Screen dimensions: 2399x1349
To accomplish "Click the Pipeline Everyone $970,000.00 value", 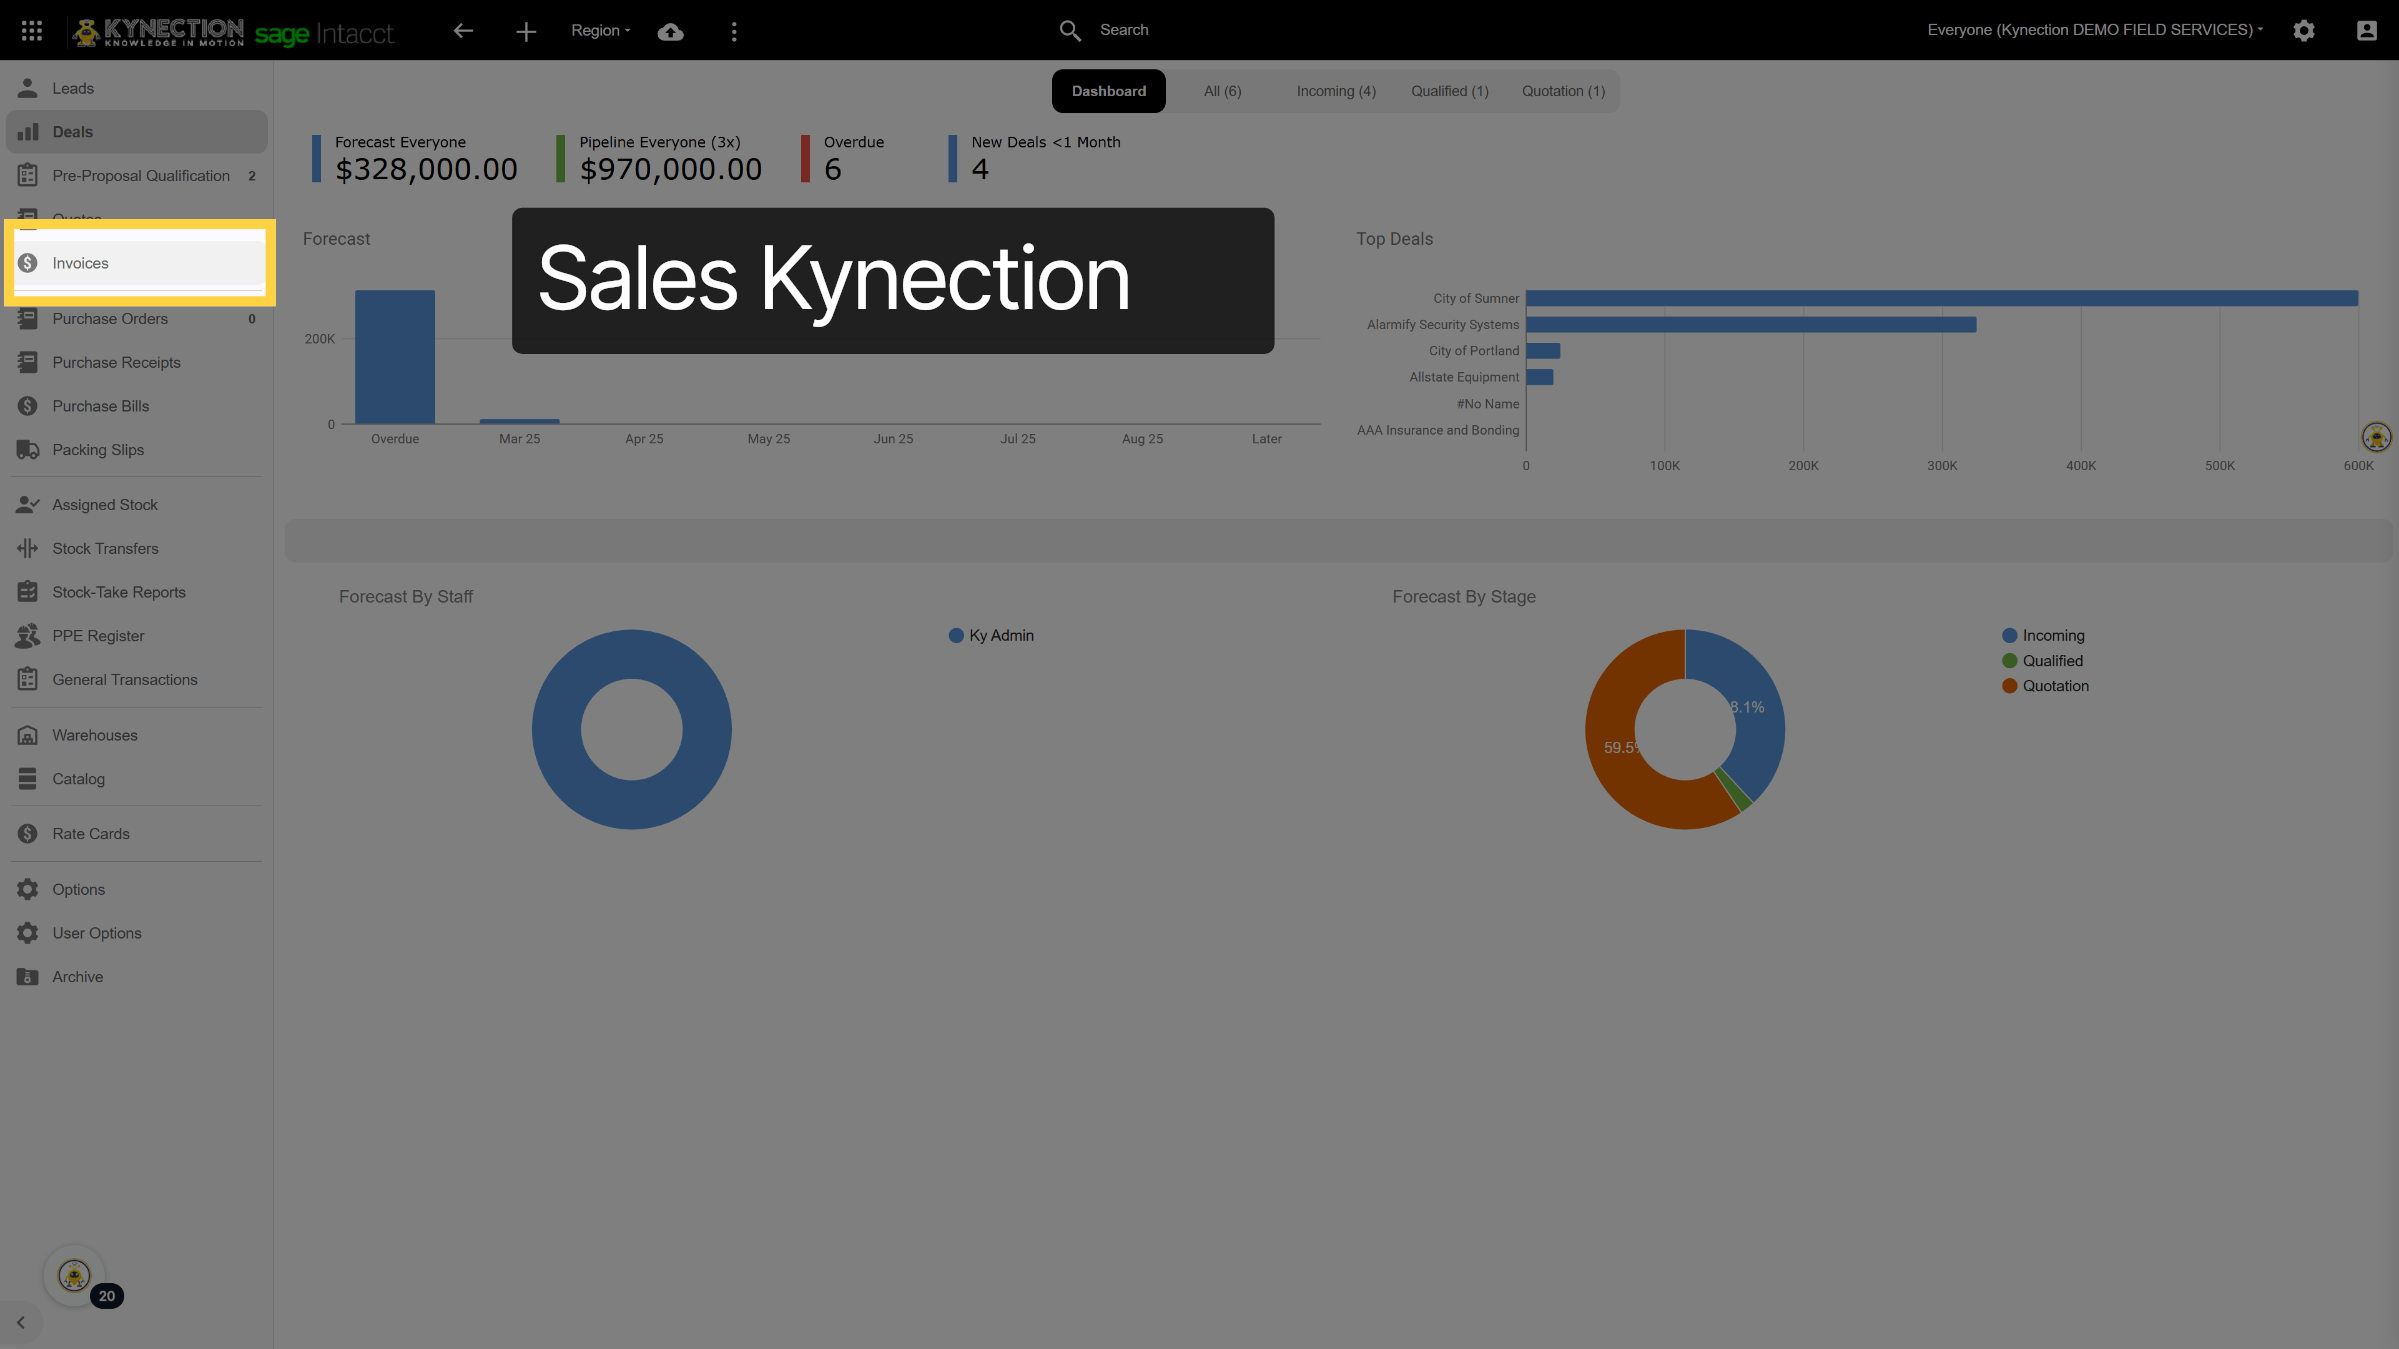I will 671,170.
